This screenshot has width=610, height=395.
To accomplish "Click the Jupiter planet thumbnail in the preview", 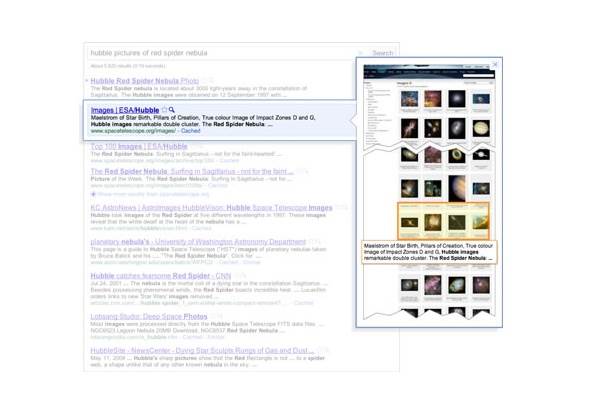I will tap(457, 188).
